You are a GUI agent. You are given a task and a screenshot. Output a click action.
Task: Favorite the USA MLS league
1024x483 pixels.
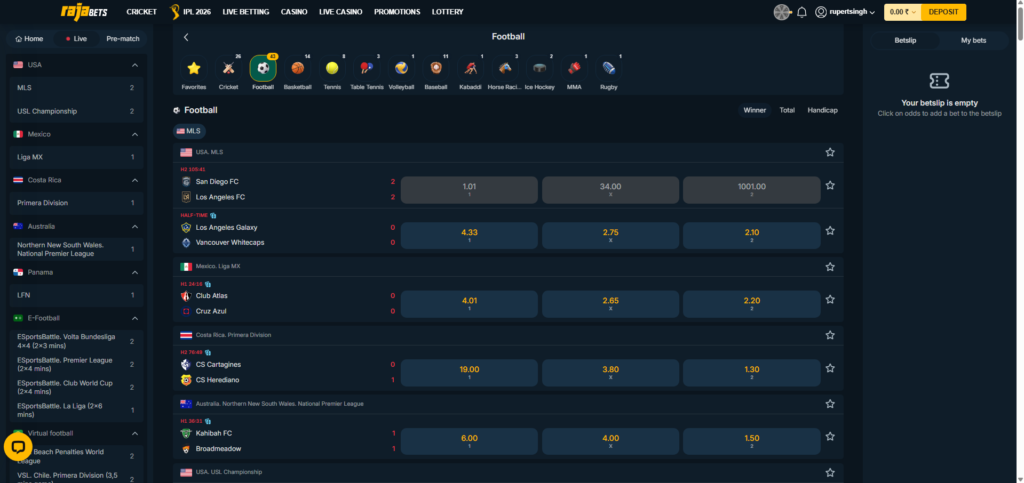click(x=830, y=152)
